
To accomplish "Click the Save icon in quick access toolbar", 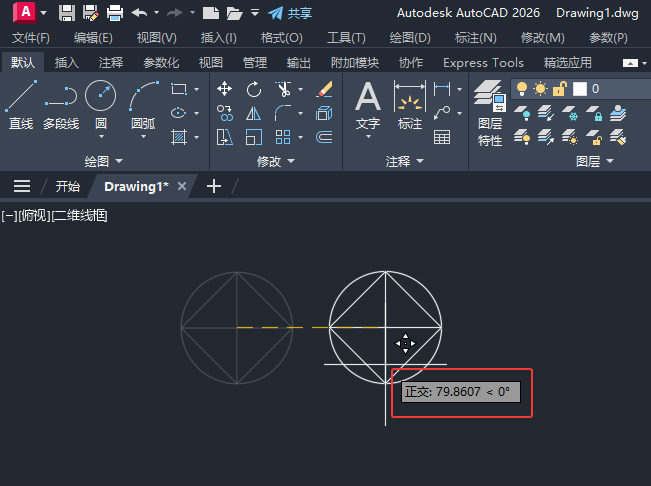I will point(67,13).
